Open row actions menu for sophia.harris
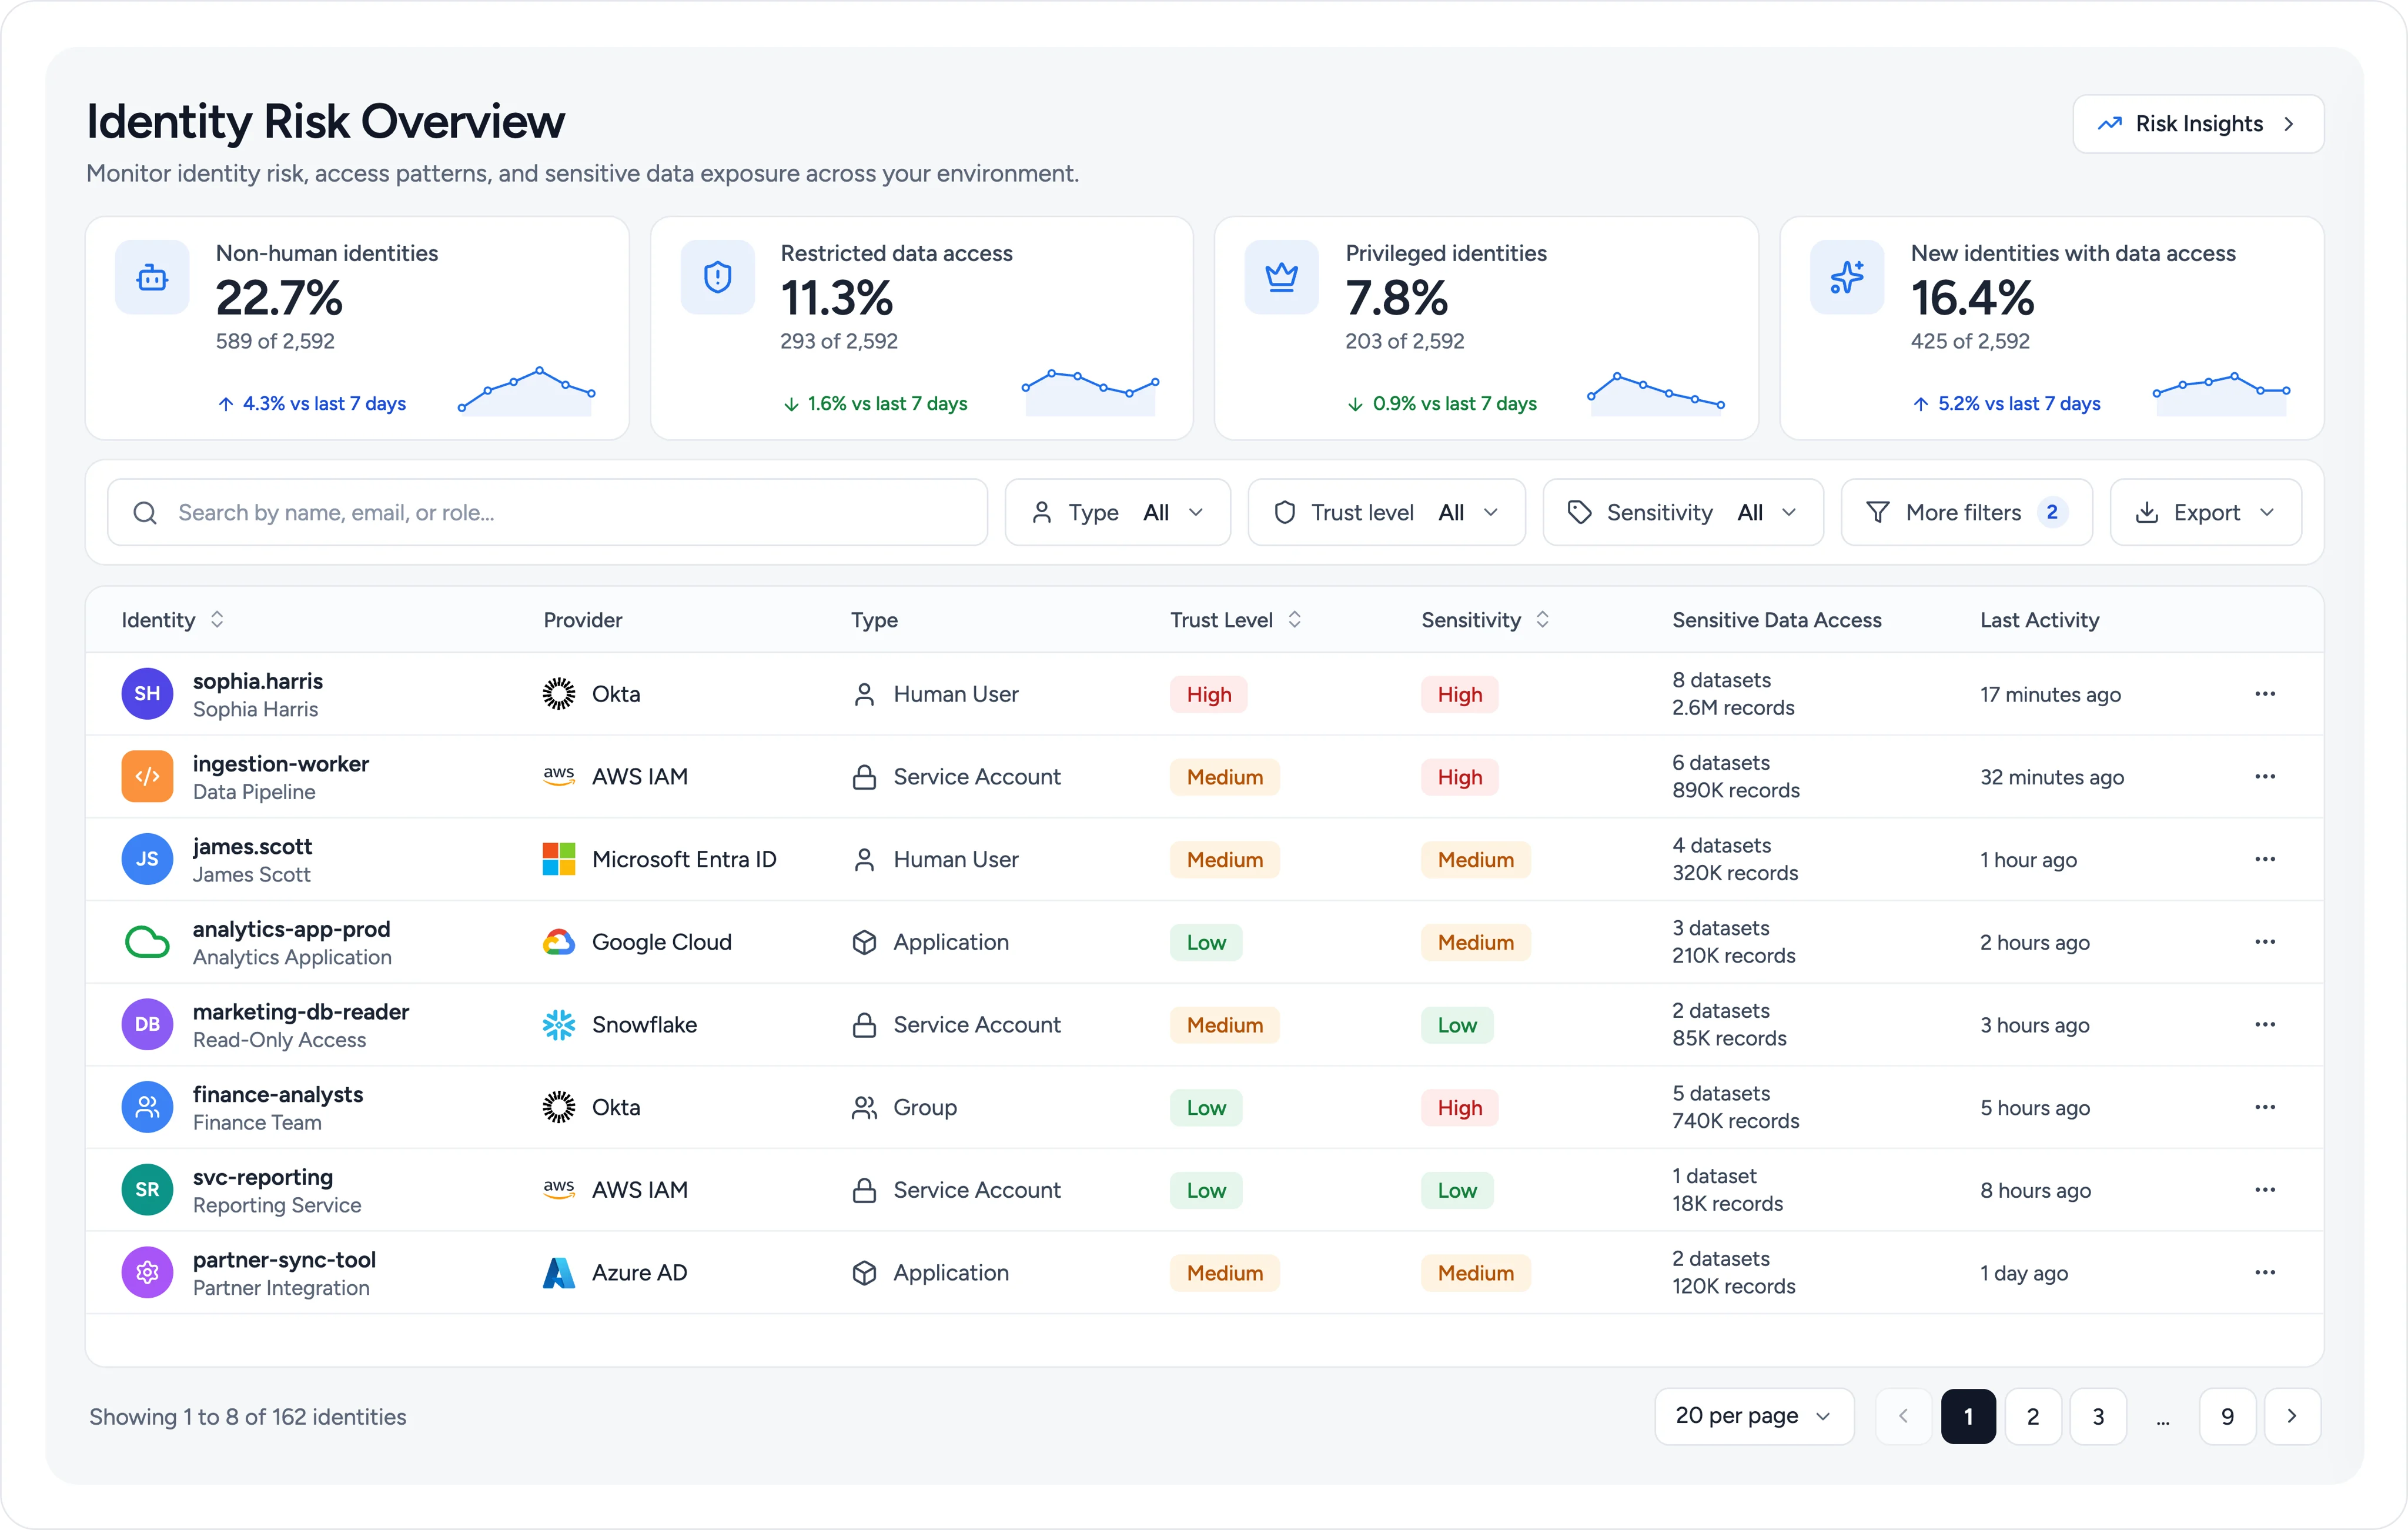This screenshot has height=1530, width=2408. click(2265, 694)
